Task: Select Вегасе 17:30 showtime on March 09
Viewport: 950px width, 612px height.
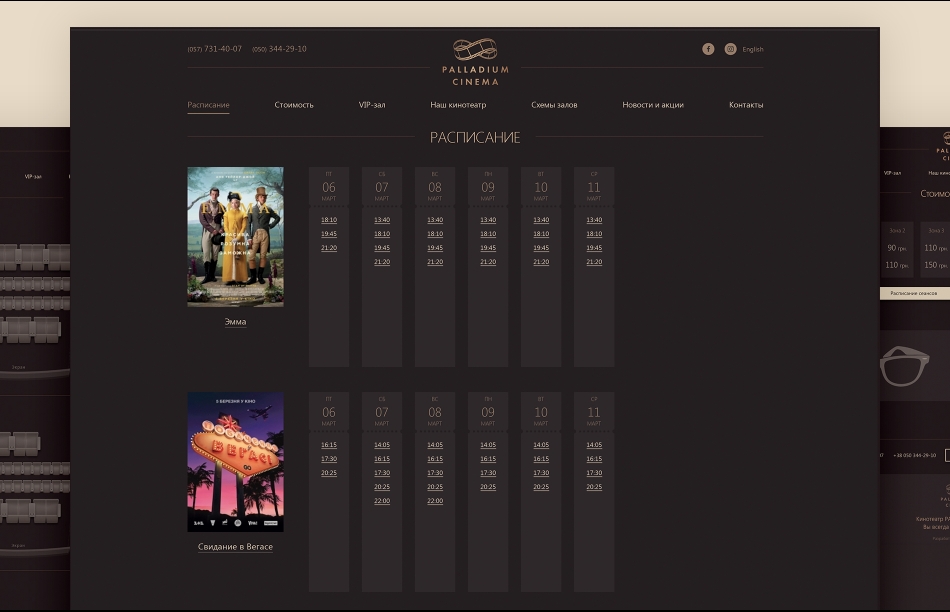Action: [x=488, y=473]
